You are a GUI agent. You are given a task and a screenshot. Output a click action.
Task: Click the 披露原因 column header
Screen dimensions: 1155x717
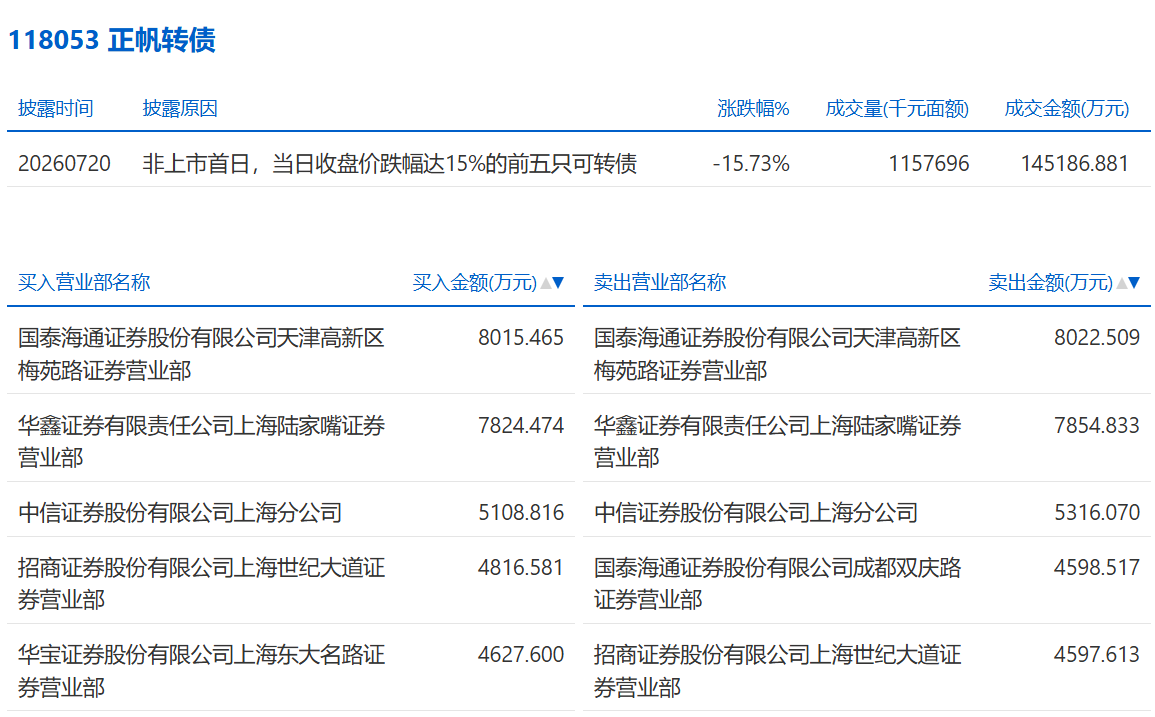click(180, 109)
